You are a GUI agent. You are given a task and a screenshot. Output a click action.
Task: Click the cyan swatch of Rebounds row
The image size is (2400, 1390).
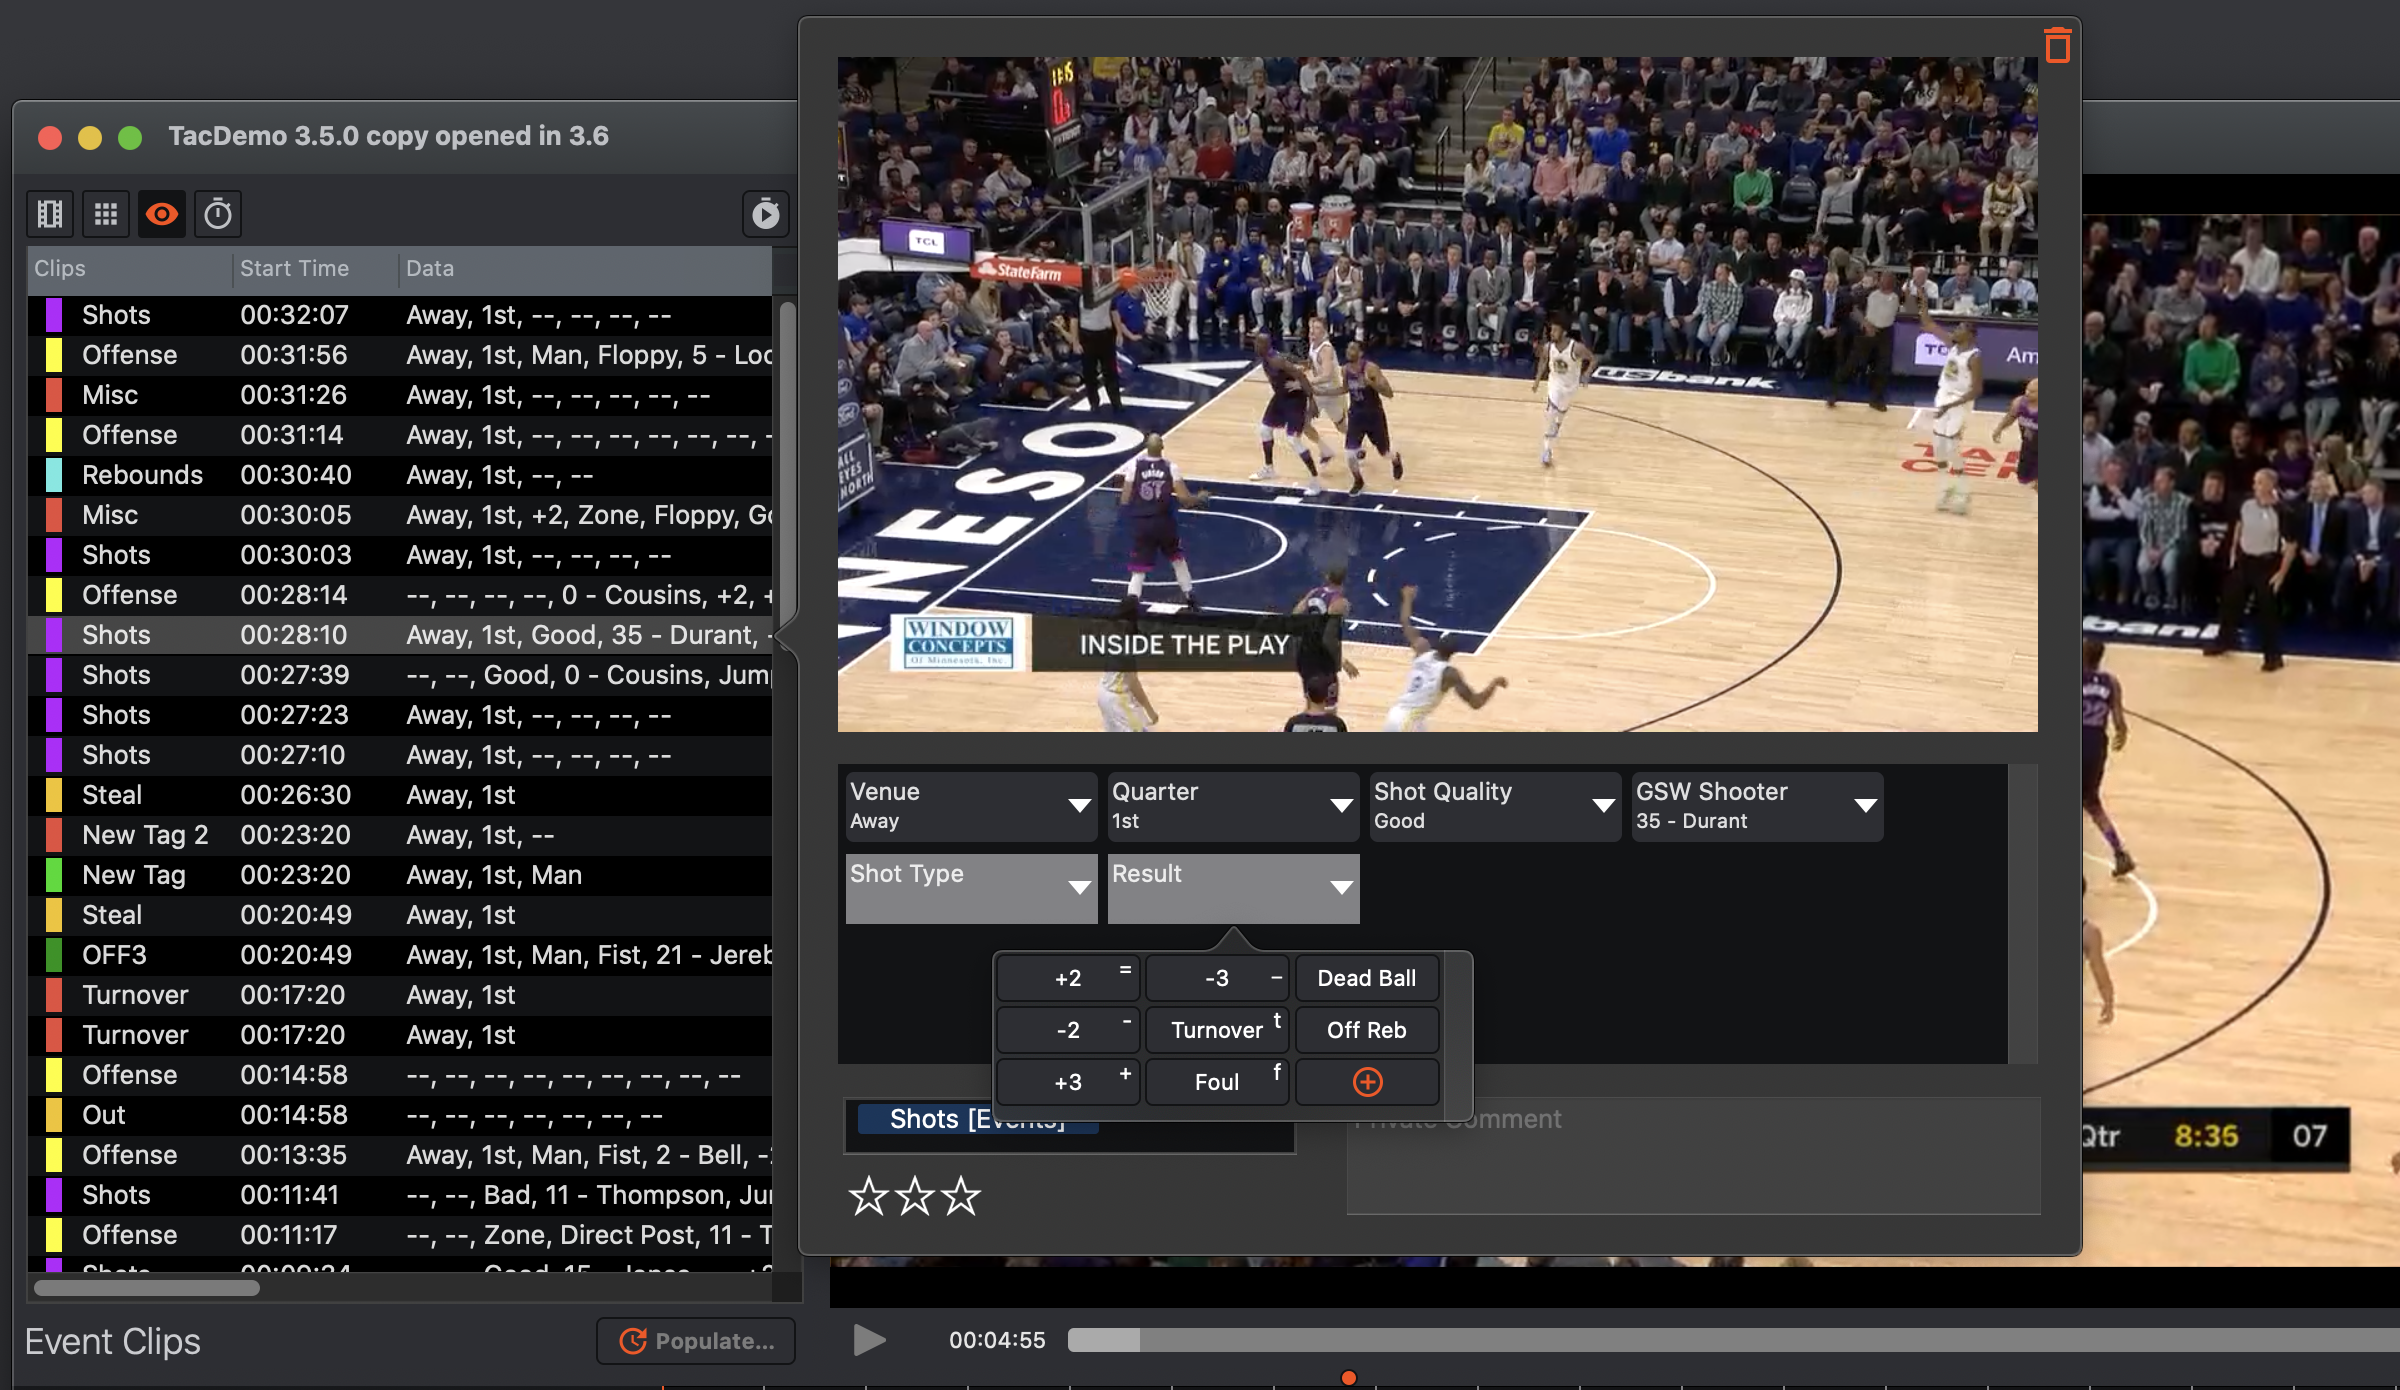click(x=54, y=475)
